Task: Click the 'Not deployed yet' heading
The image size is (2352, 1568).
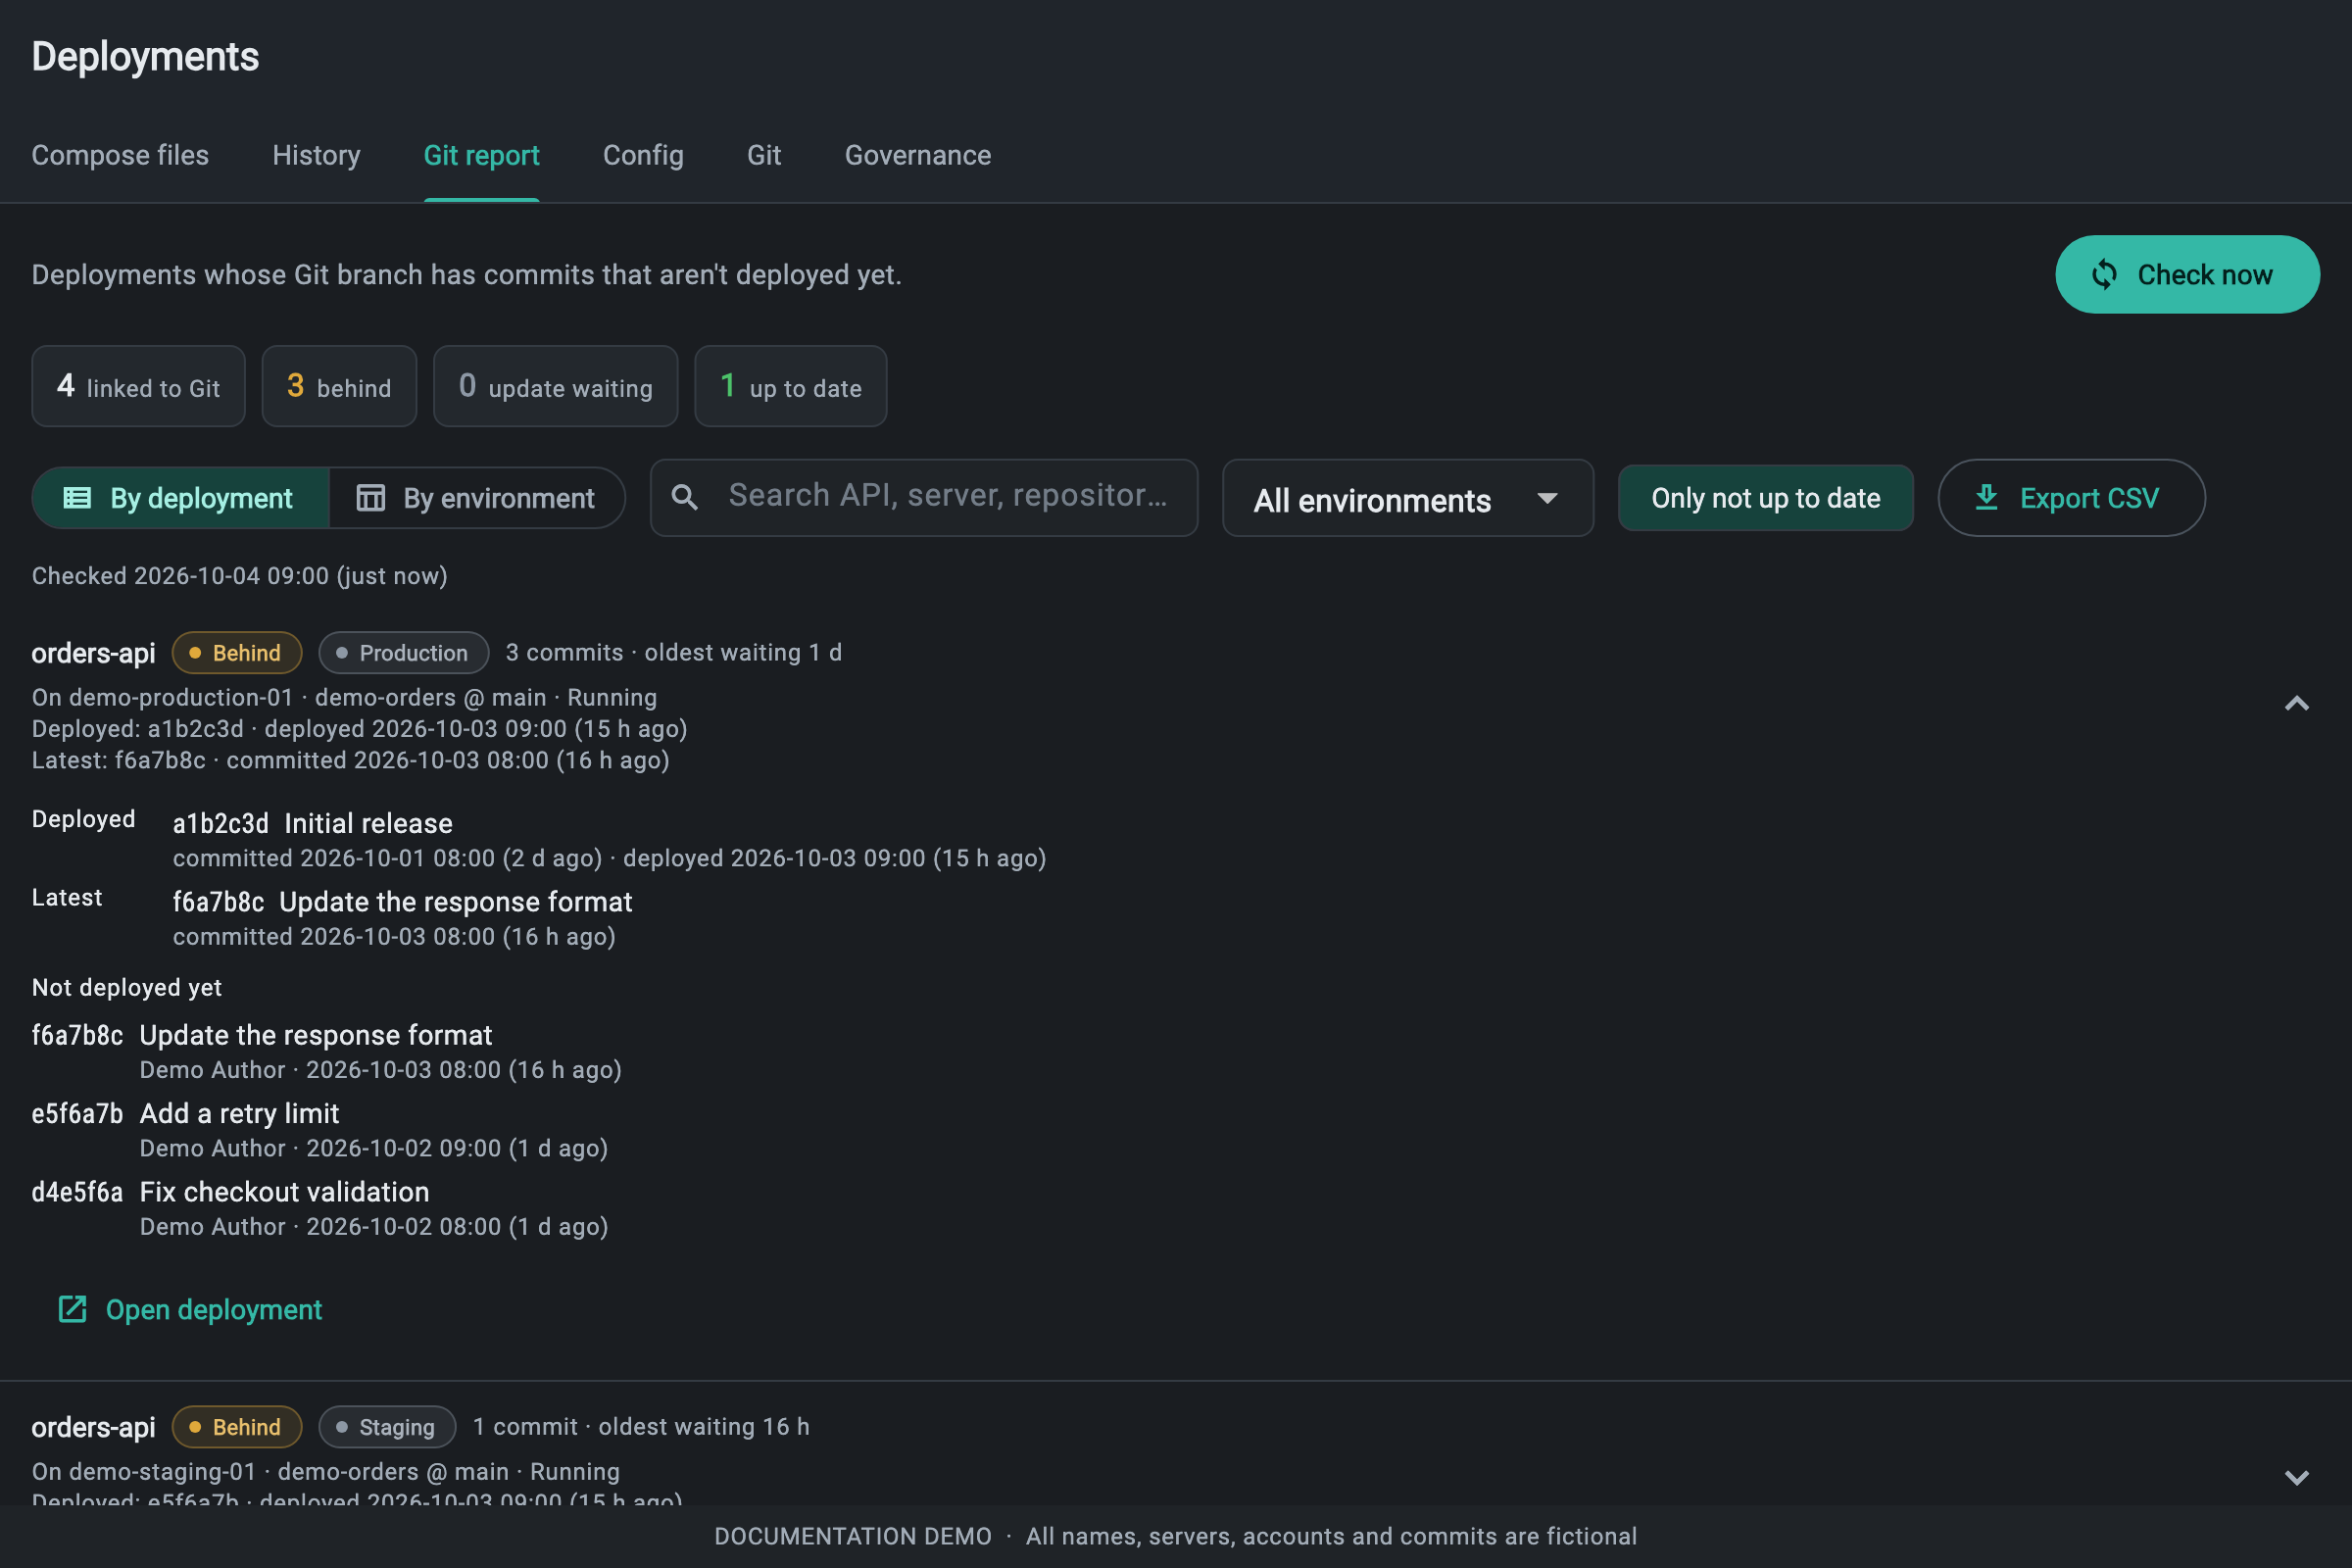Action: pyautogui.click(x=127, y=987)
